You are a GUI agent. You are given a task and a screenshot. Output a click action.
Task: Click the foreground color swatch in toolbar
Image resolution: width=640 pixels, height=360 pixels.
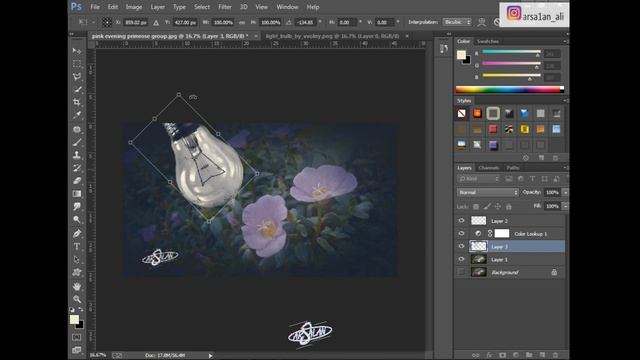[74, 320]
